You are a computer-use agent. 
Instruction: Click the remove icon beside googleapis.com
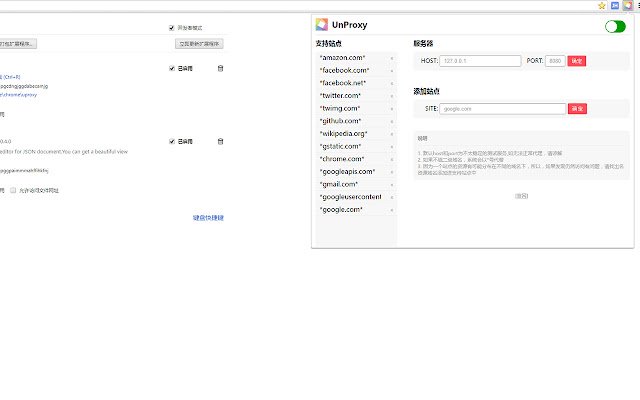392,172
